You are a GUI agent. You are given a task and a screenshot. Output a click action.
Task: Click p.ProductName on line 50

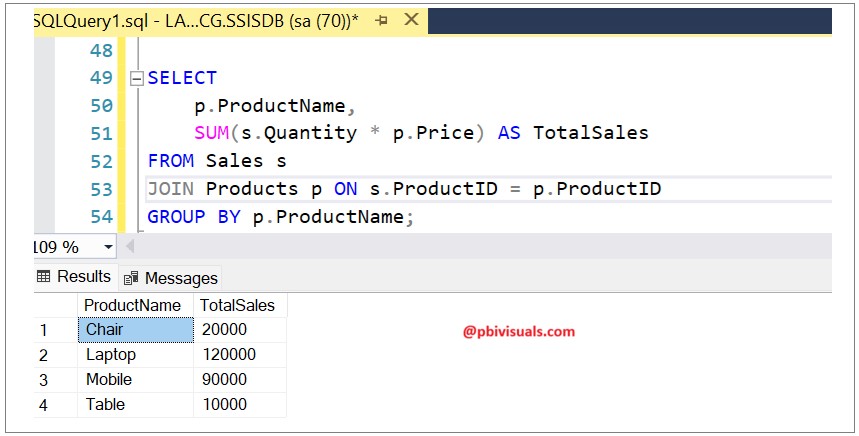tap(270, 106)
